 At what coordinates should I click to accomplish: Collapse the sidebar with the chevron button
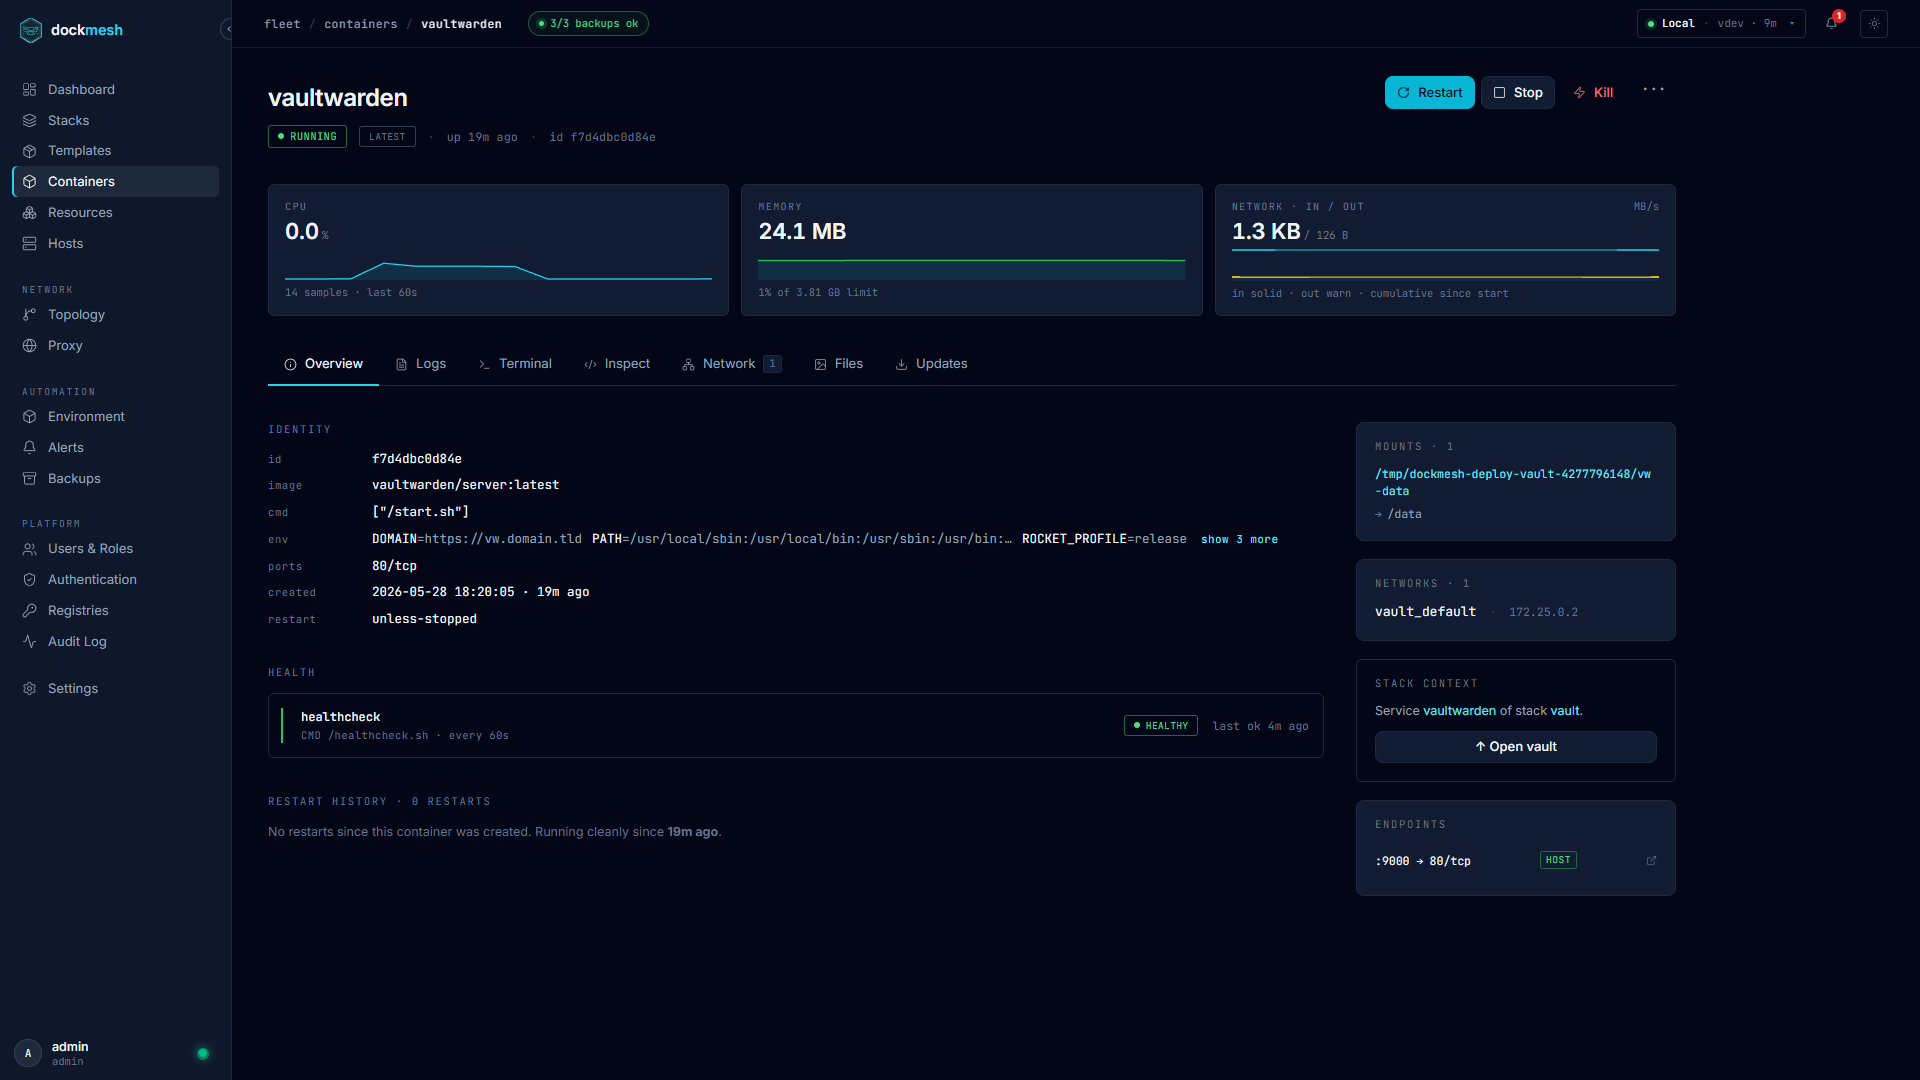pos(228,30)
